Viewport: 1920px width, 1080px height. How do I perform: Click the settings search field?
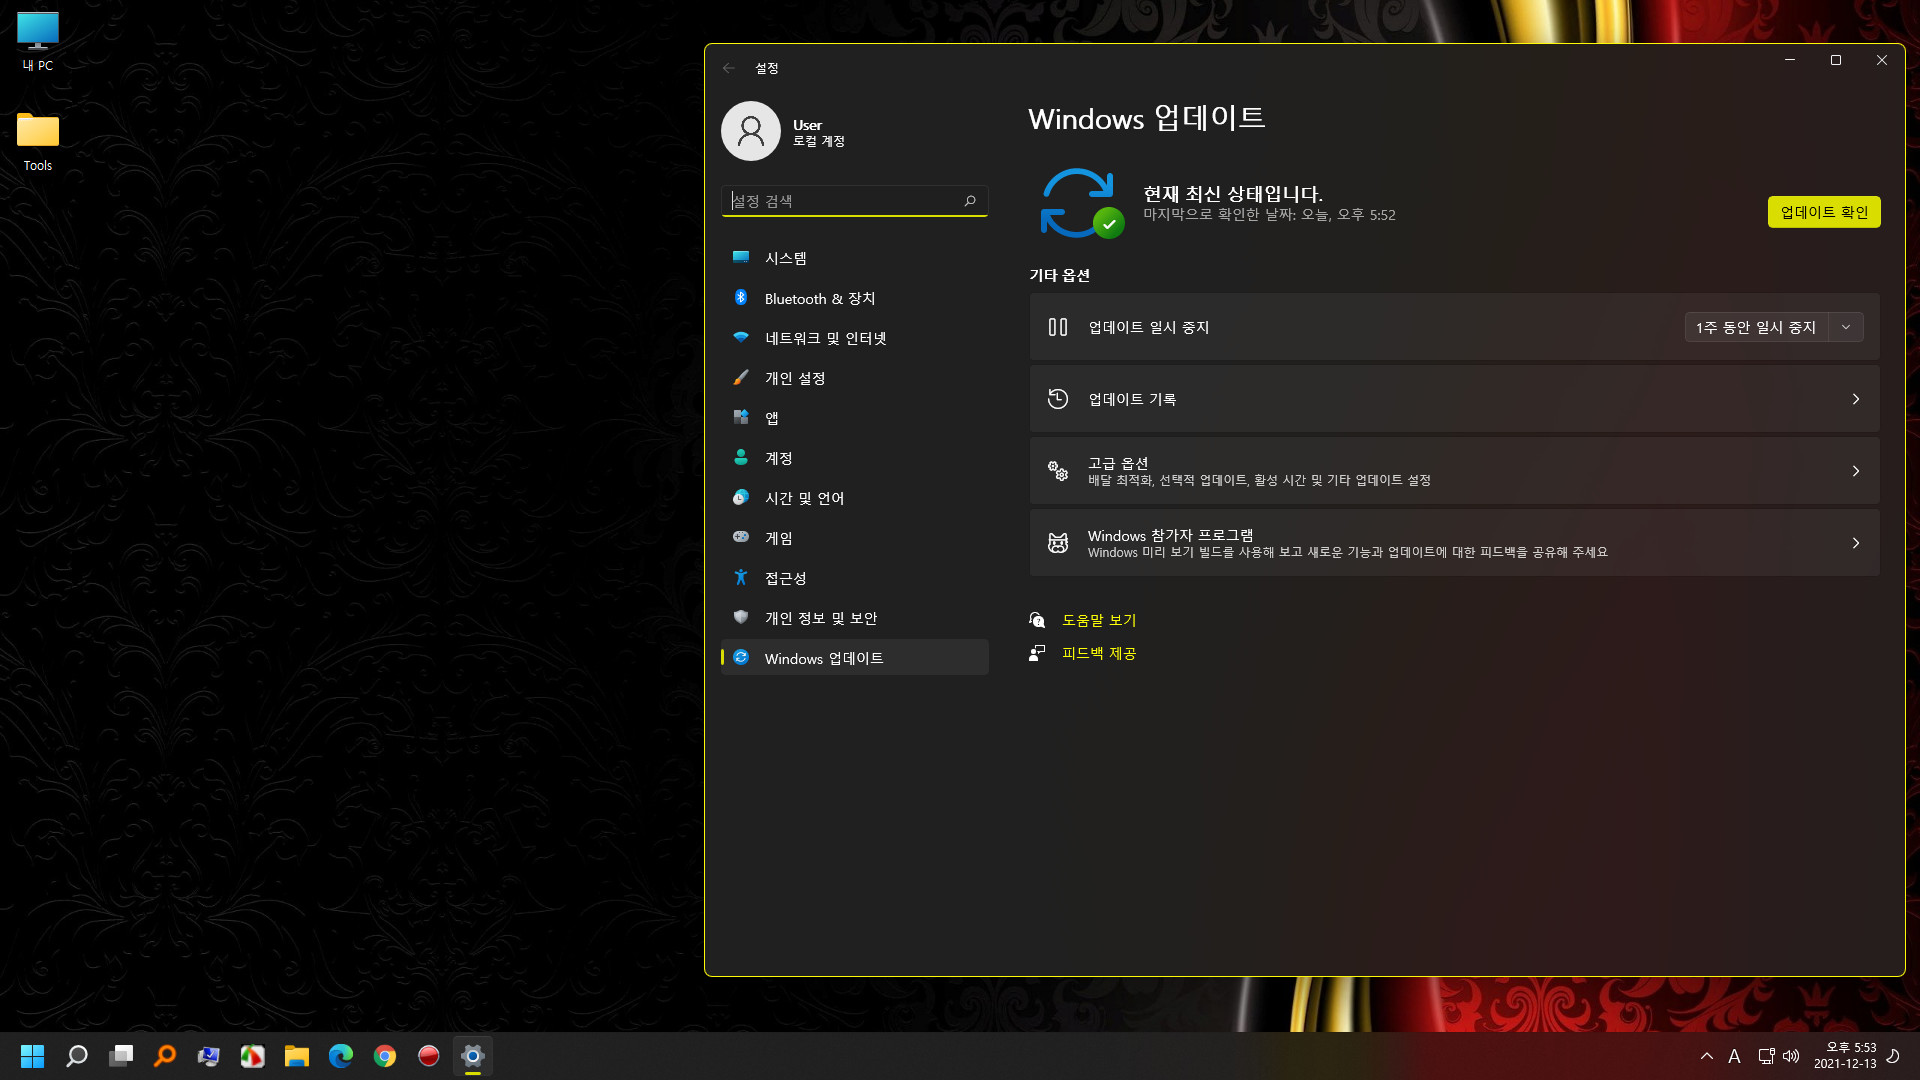(855, 201)
